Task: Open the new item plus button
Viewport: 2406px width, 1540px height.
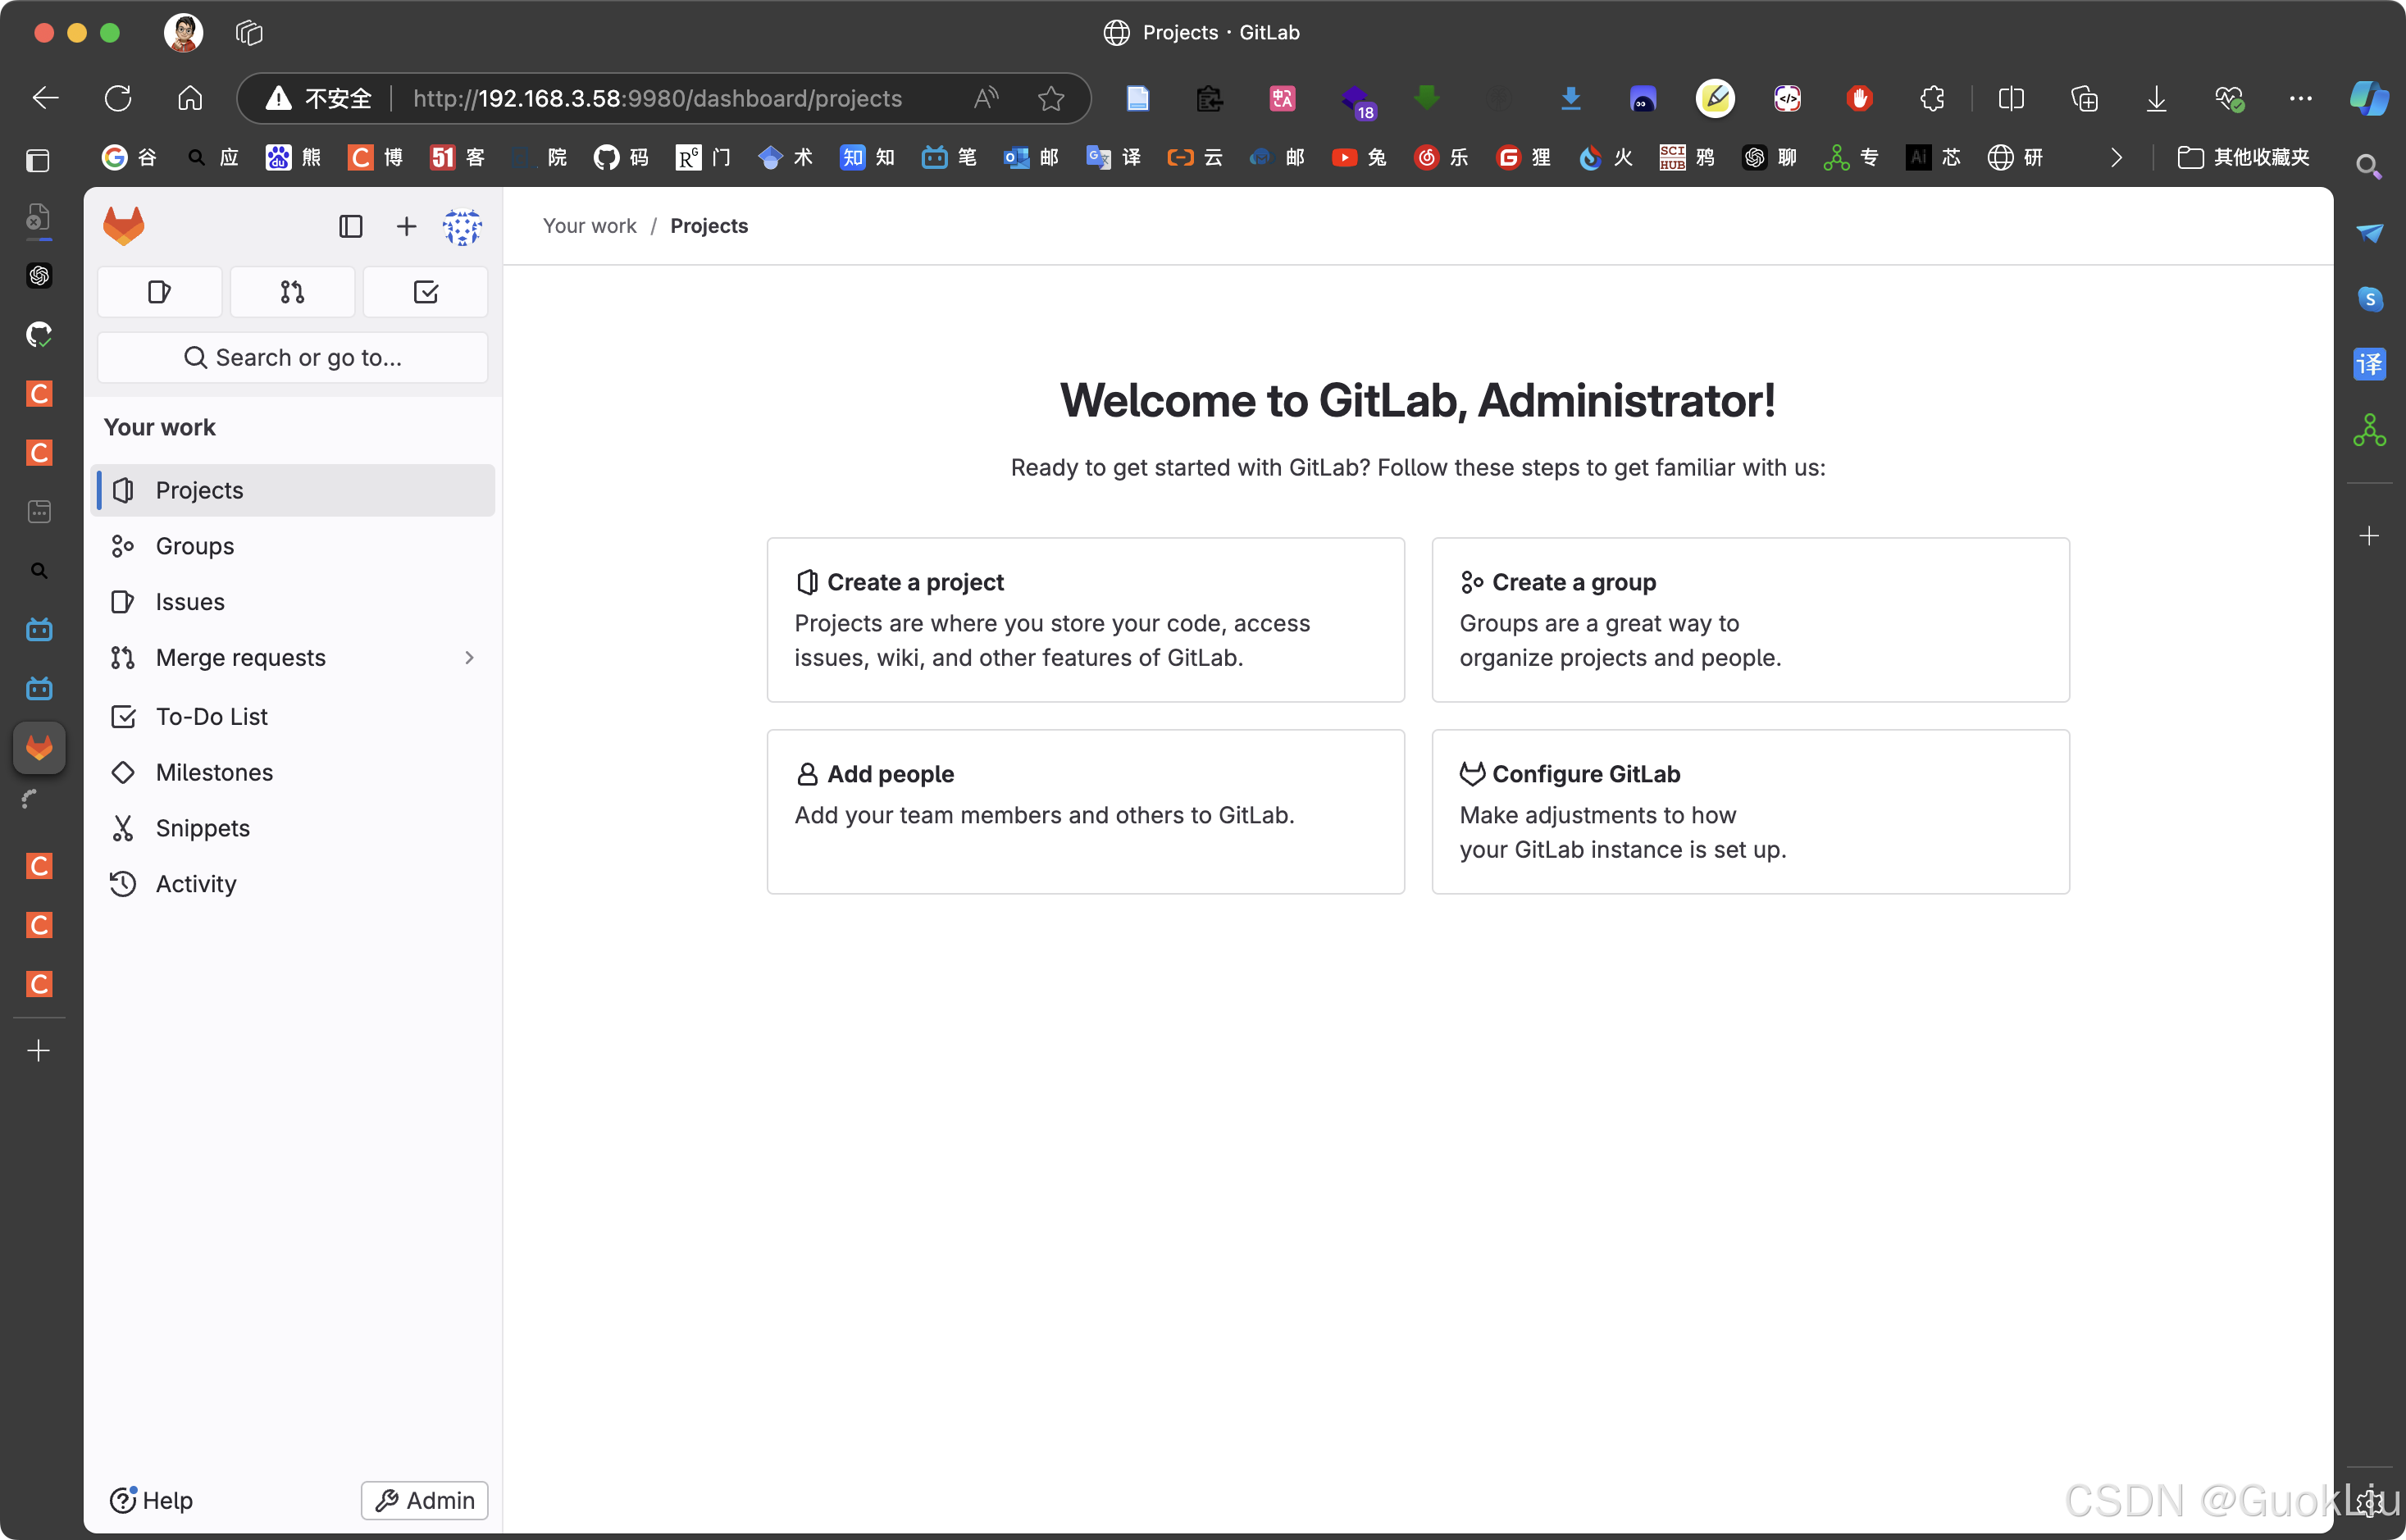Action: tap(405, 225)
